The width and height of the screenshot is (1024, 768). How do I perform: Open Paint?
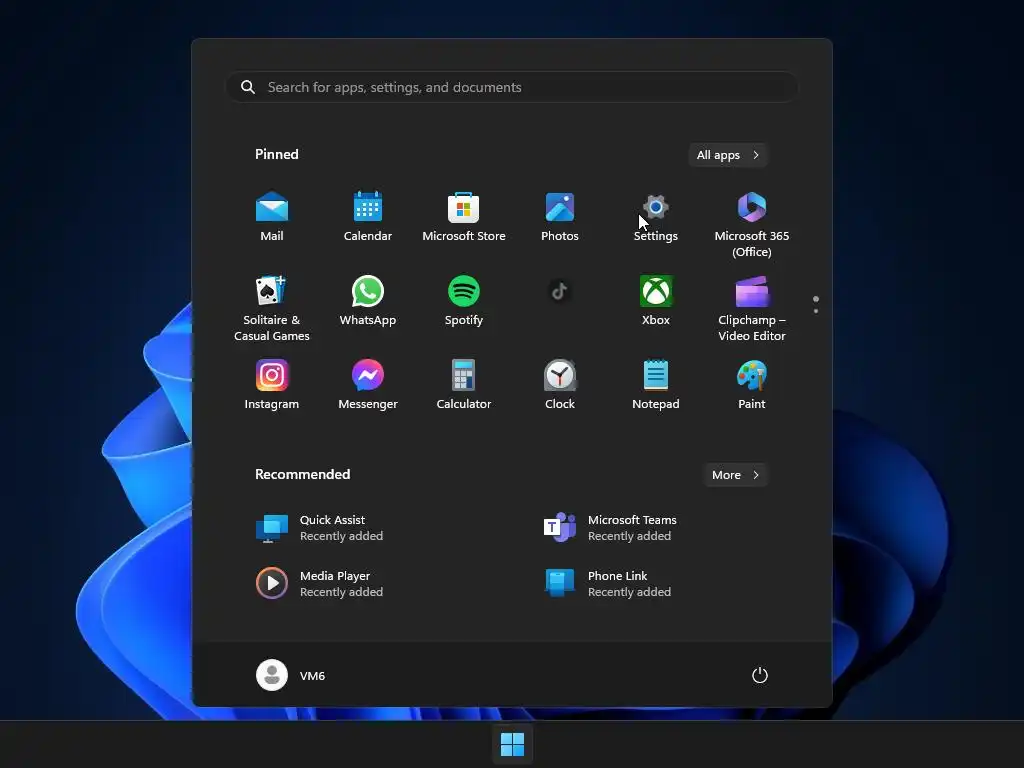point(752,385)
